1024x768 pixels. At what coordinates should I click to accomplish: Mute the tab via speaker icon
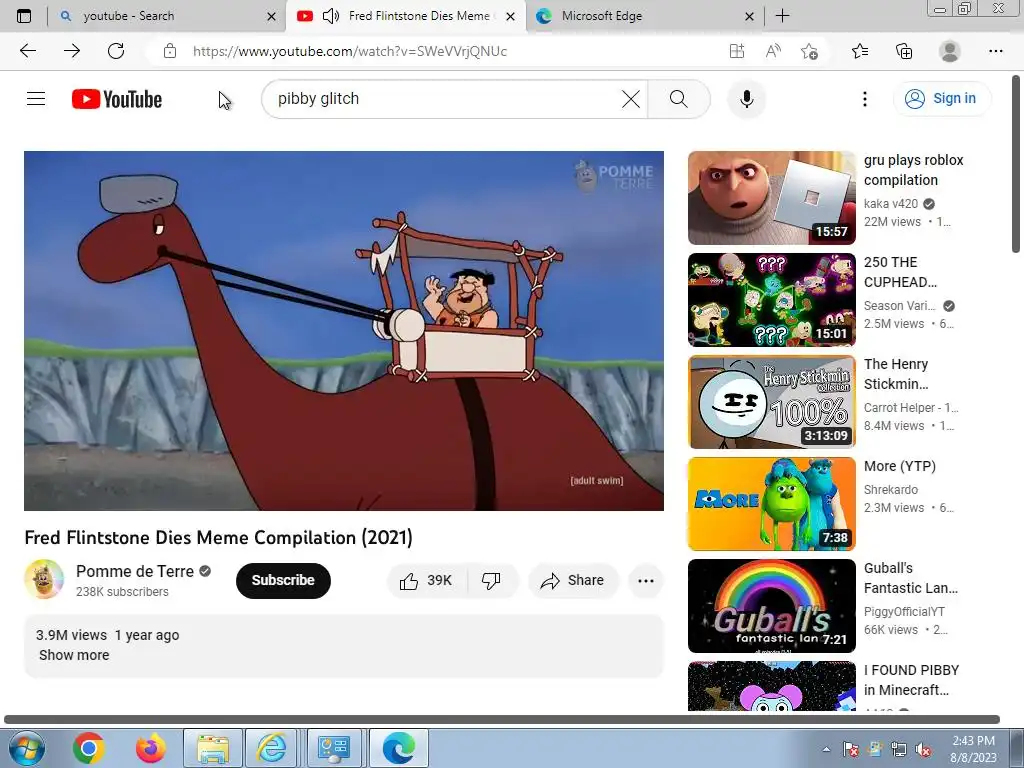pos(331,16)
